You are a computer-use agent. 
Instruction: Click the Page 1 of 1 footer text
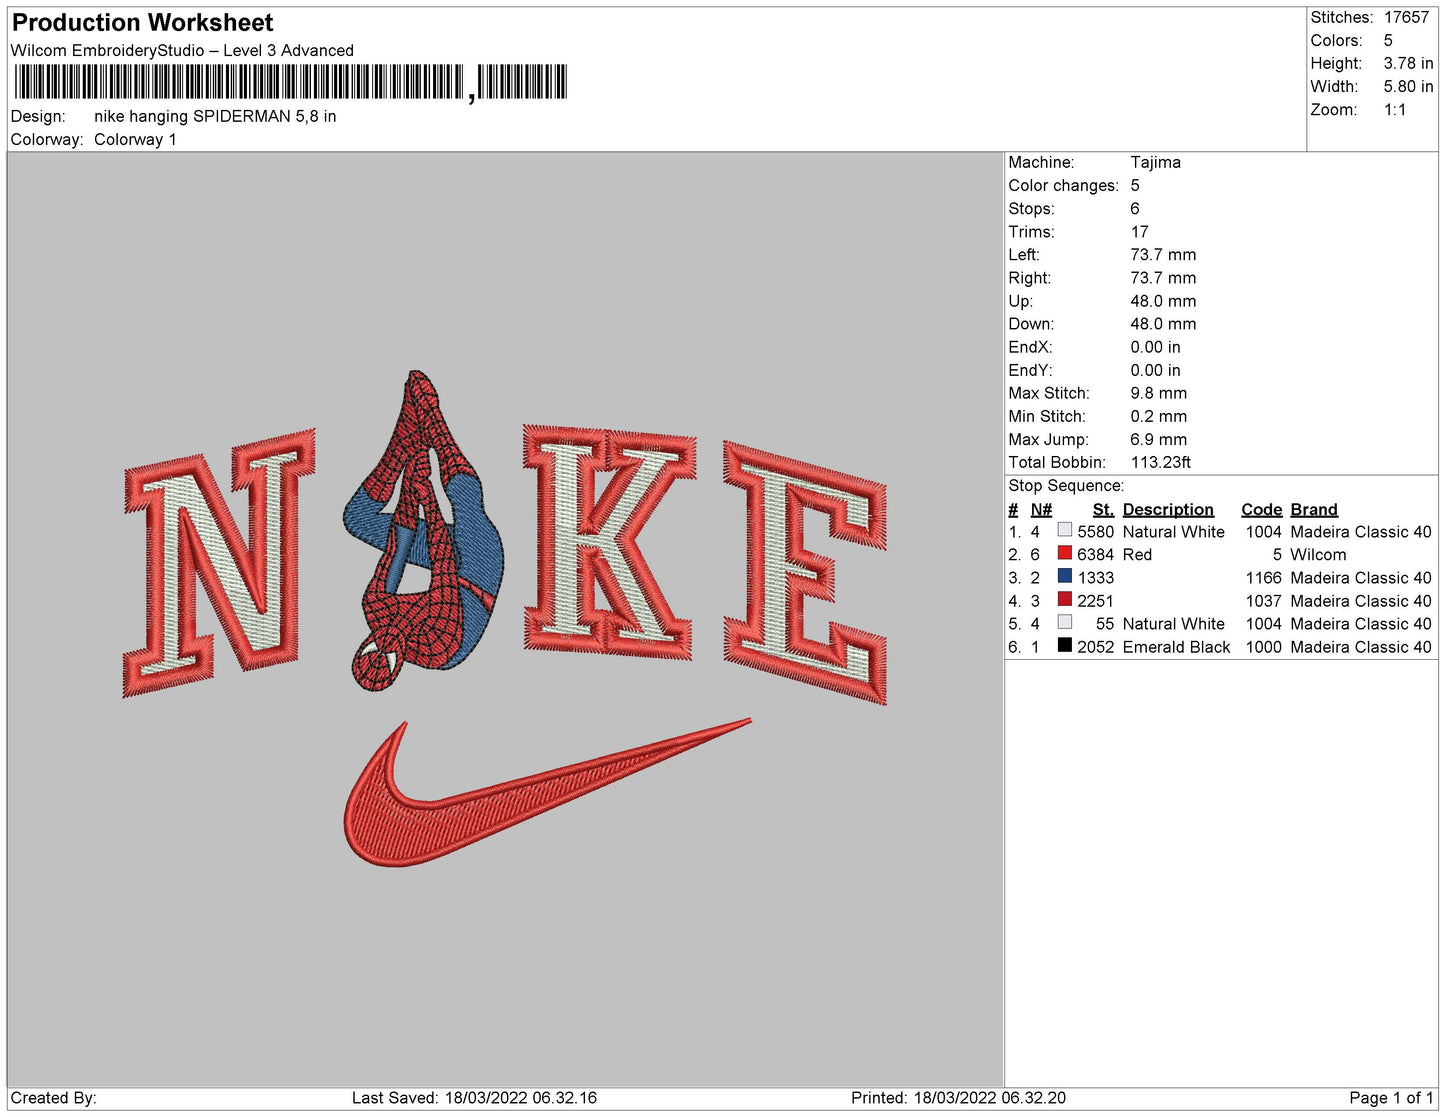tap(1390, 1097)
